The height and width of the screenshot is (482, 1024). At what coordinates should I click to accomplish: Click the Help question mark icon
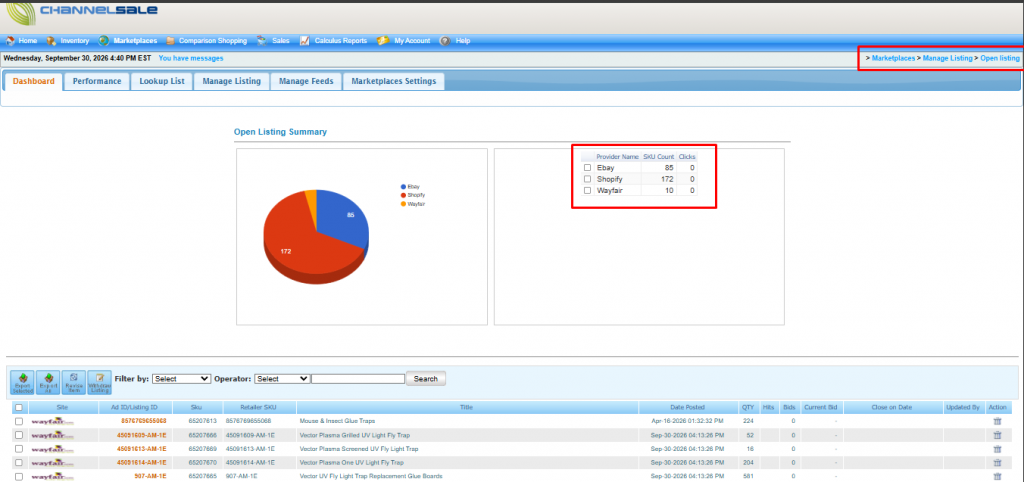pyautogui.click(x=445, y=40)
